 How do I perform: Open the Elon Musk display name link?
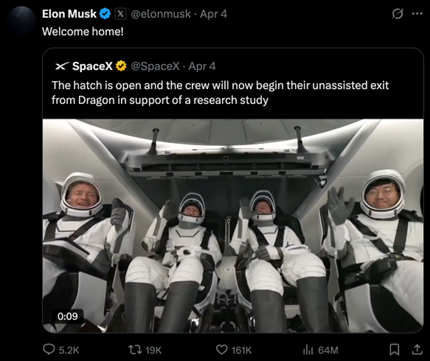click(x=69, y=14)
